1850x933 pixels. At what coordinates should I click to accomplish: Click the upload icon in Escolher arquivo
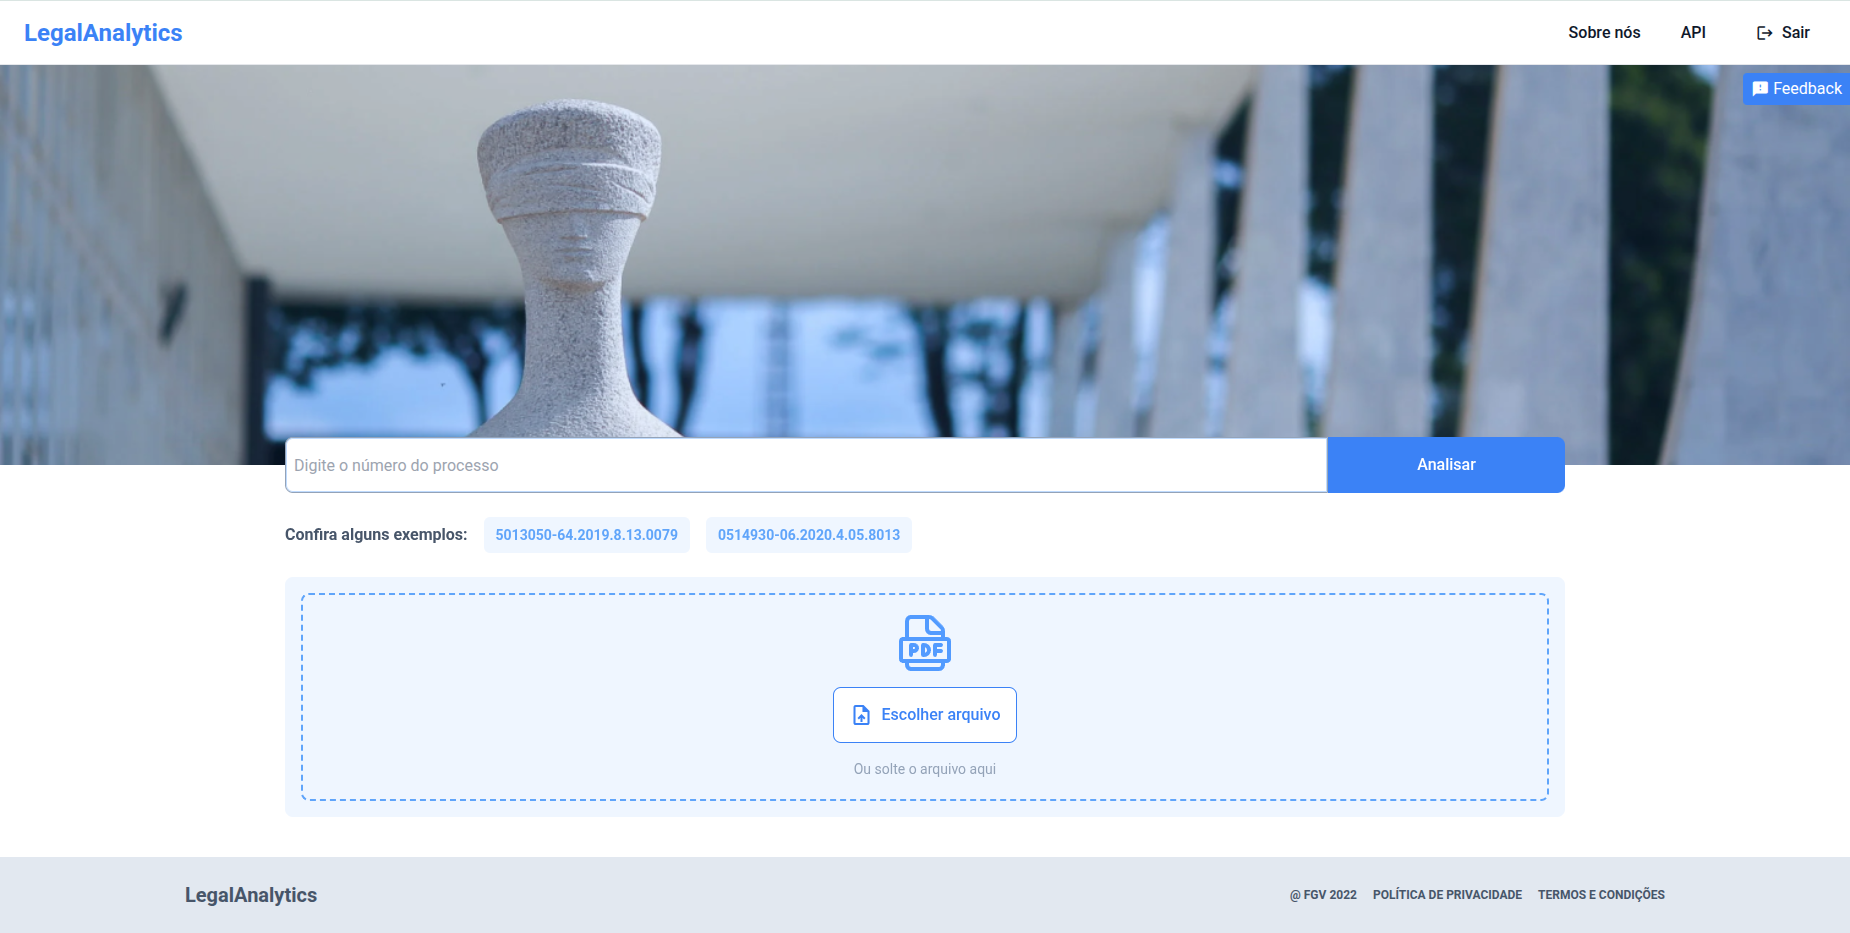pos(861,715)
